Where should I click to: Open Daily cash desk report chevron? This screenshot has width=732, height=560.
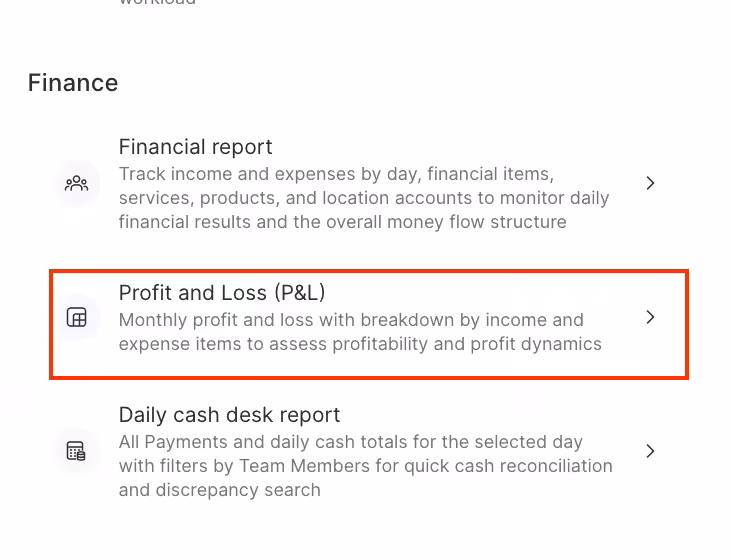pyautogui.click(x=650, y=451)
